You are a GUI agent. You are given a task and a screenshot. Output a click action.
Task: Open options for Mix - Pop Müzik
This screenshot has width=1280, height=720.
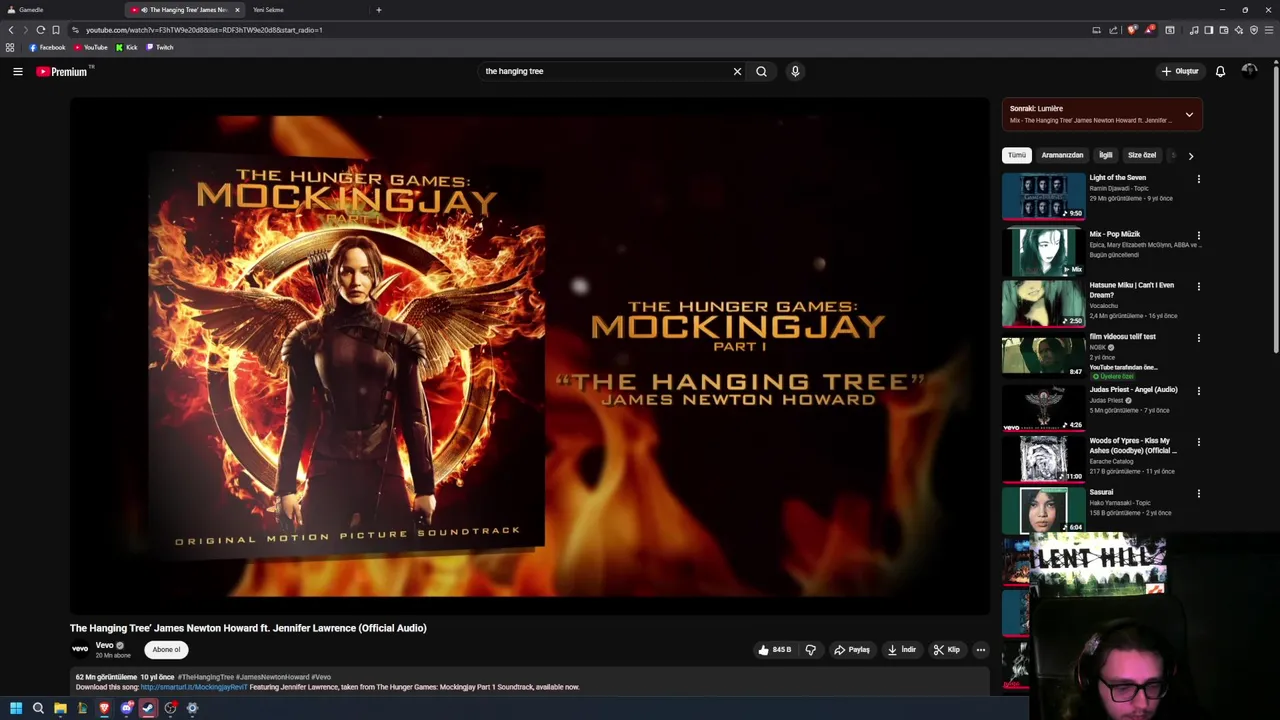[x=1198, y=236]
